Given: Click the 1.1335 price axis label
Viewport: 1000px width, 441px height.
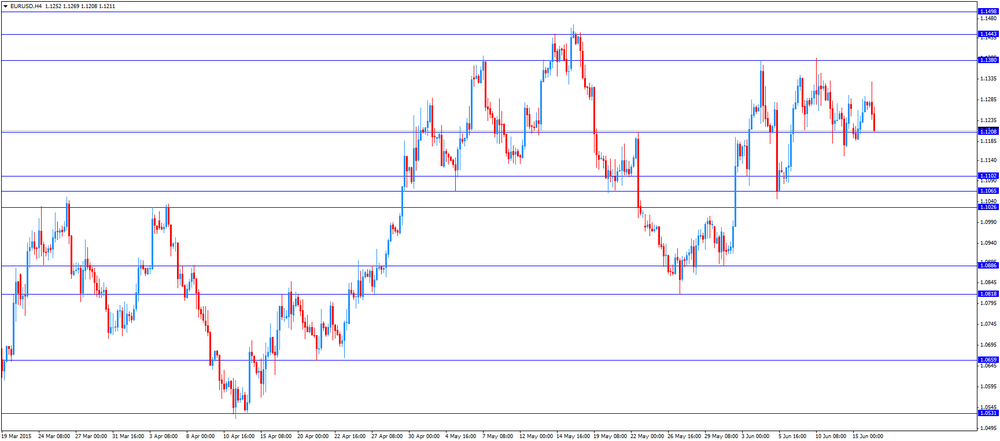Looking at the screenshot, I should (x=989, y=78).
